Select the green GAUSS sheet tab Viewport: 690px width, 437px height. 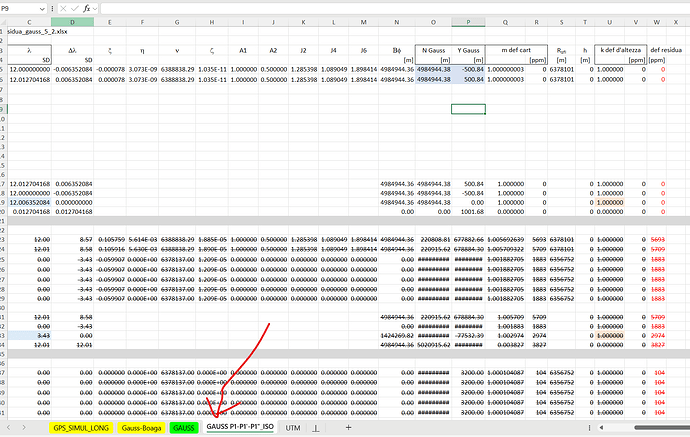tap(183, 427)
